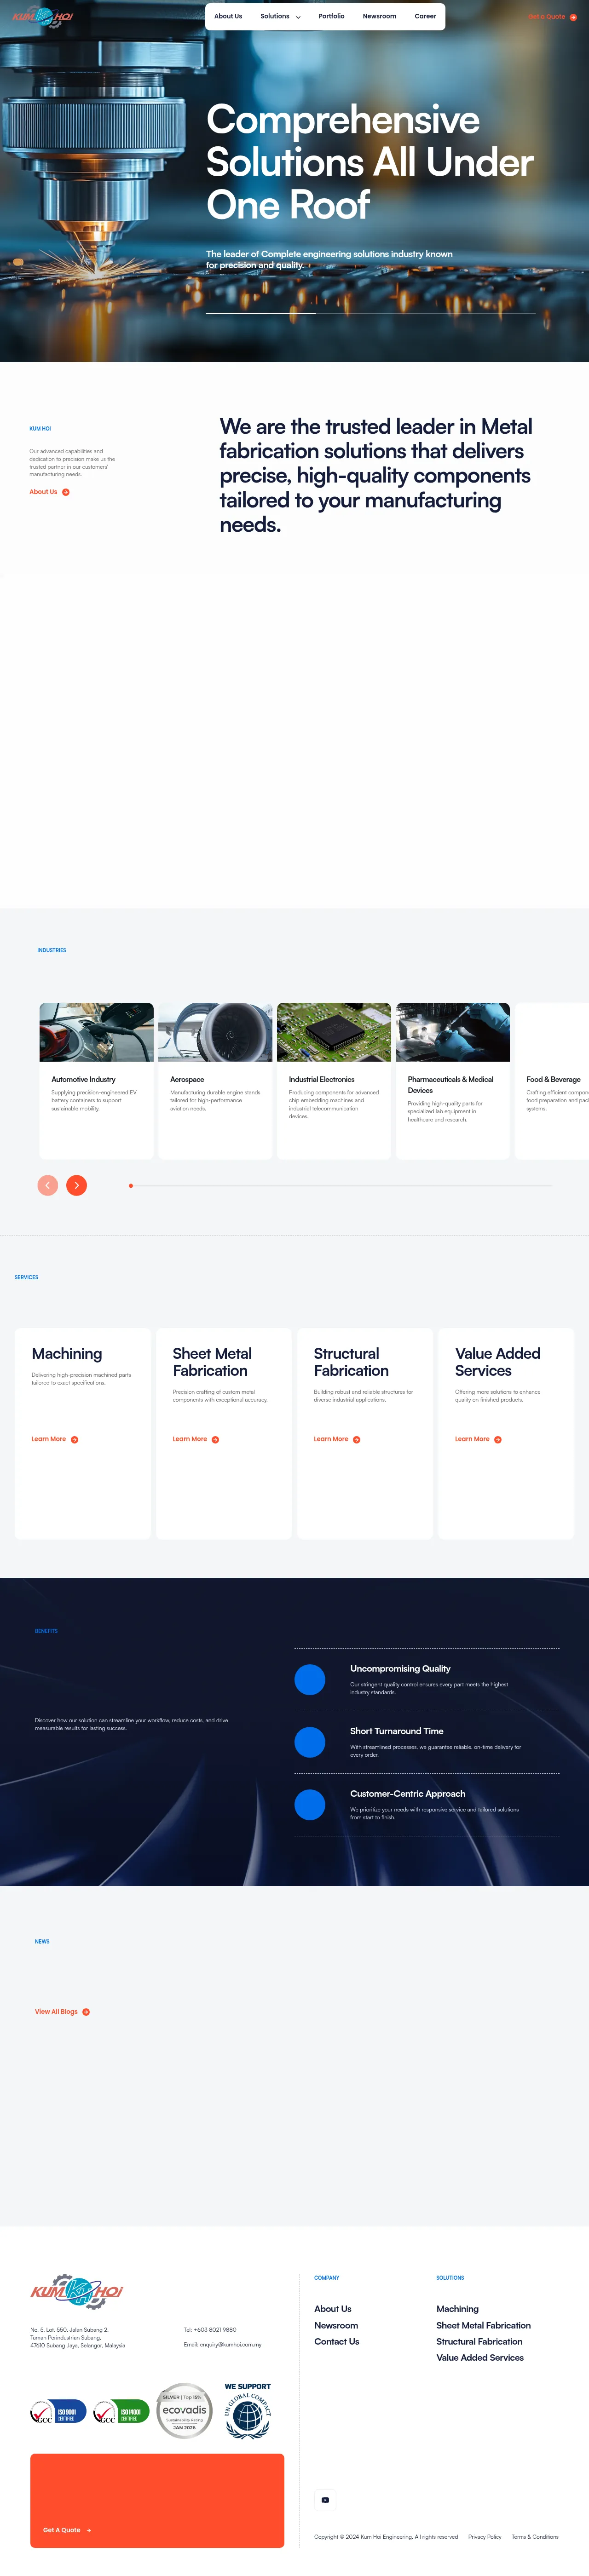
Task: Click the Kum Hoi logo in header
Action: [42, 17]
